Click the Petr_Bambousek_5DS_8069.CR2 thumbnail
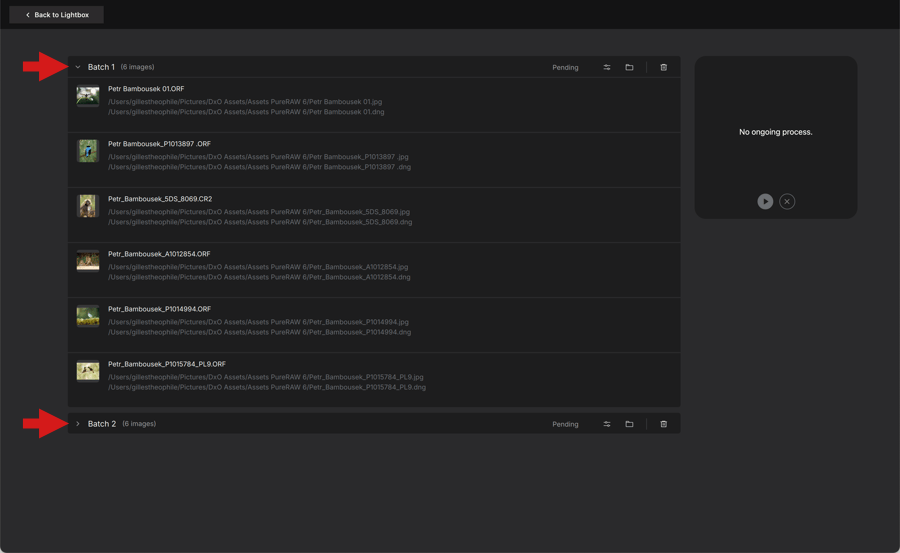Screen dimensions: 900x553 pyautogui.click(x=88, y=206)
